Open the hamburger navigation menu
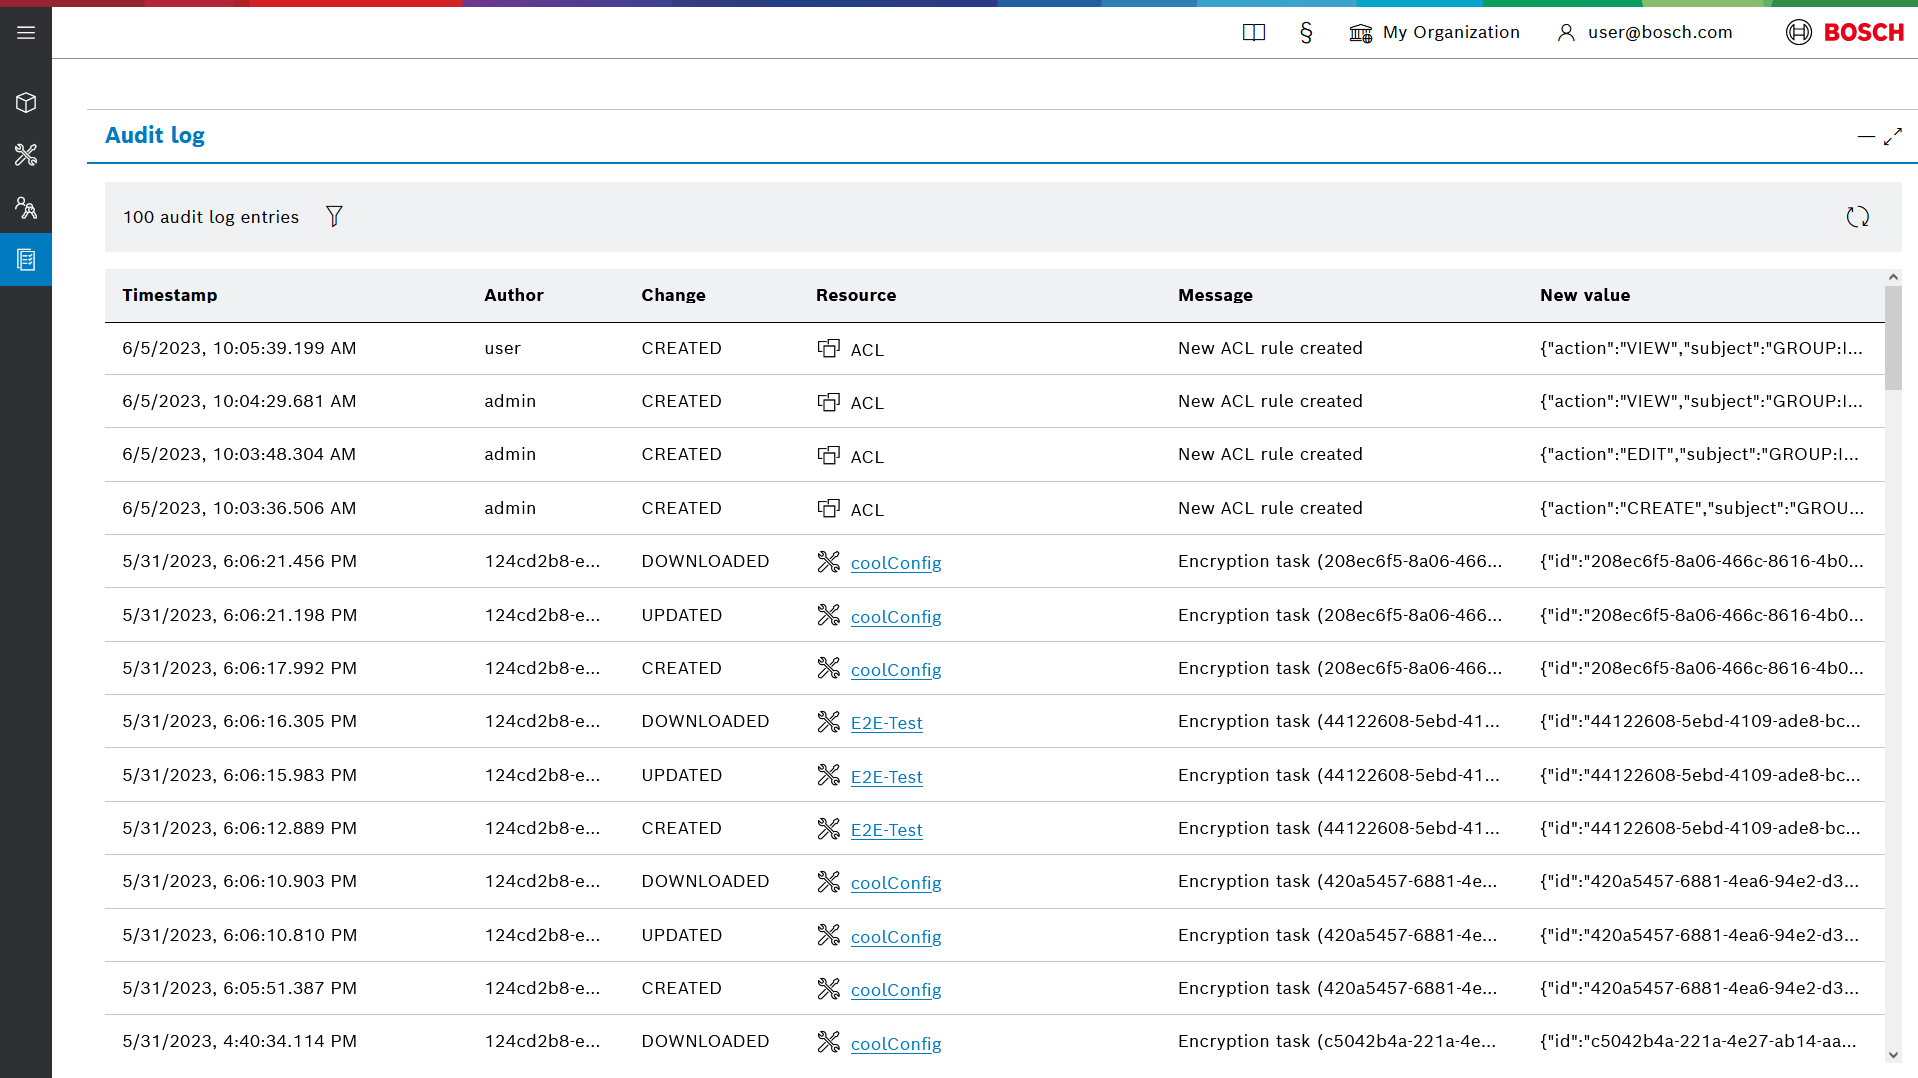 pyautogui.click(x=26, y=33)
